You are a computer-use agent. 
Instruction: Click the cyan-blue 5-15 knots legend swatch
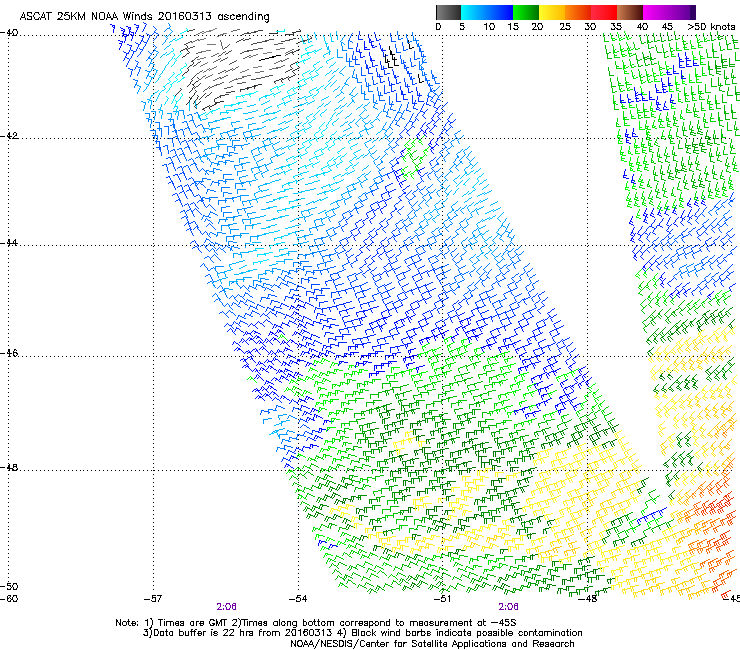point(487,12)
